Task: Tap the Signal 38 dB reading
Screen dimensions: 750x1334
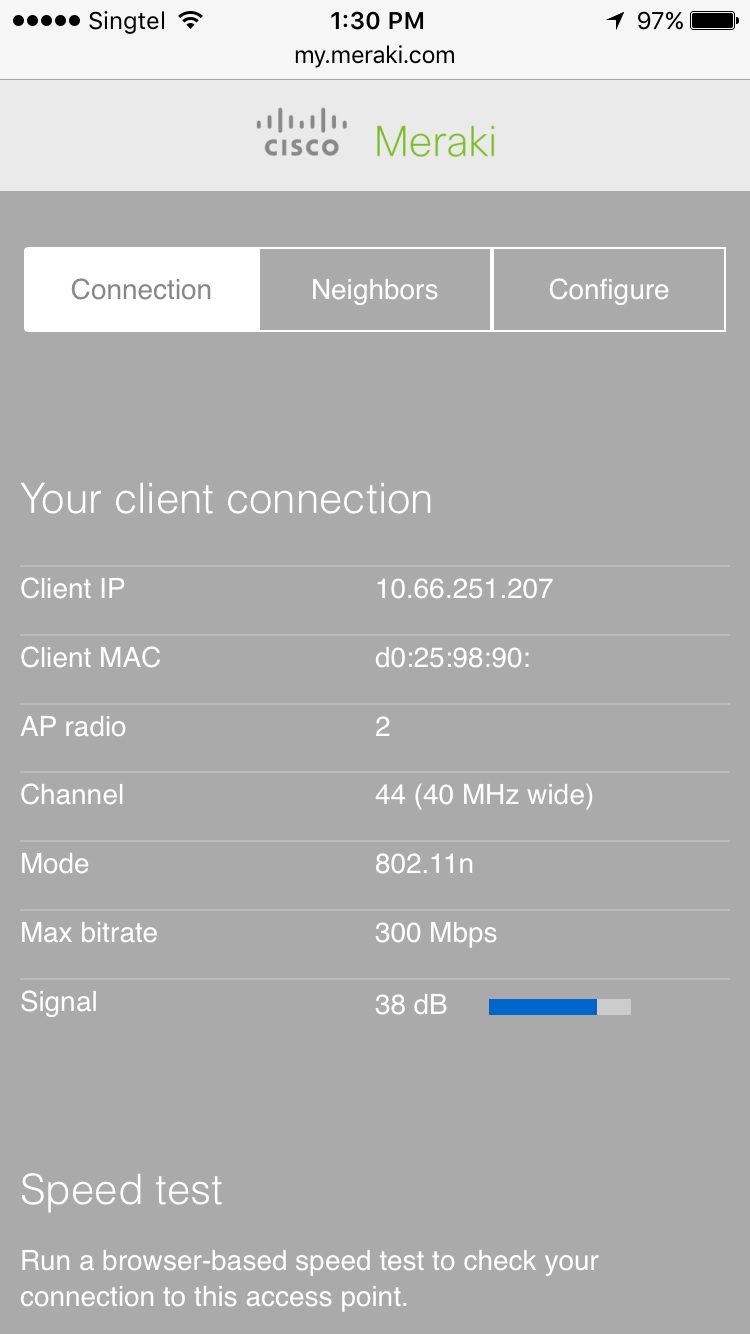Action: [411, 1005]
